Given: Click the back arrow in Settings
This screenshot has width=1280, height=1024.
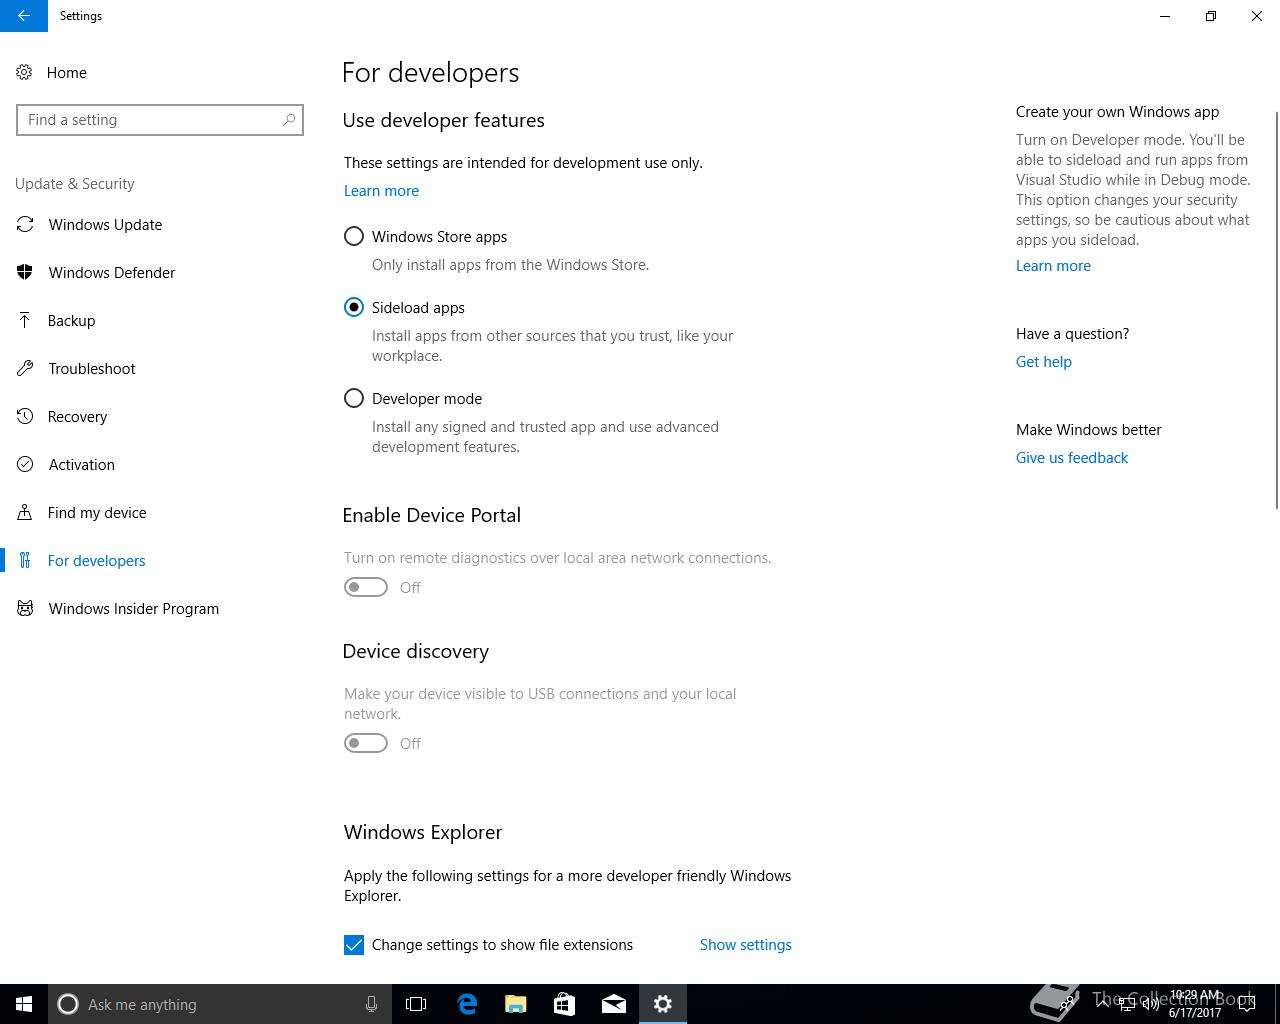Looking at the screenshot, I should click(x=24, y=16).
